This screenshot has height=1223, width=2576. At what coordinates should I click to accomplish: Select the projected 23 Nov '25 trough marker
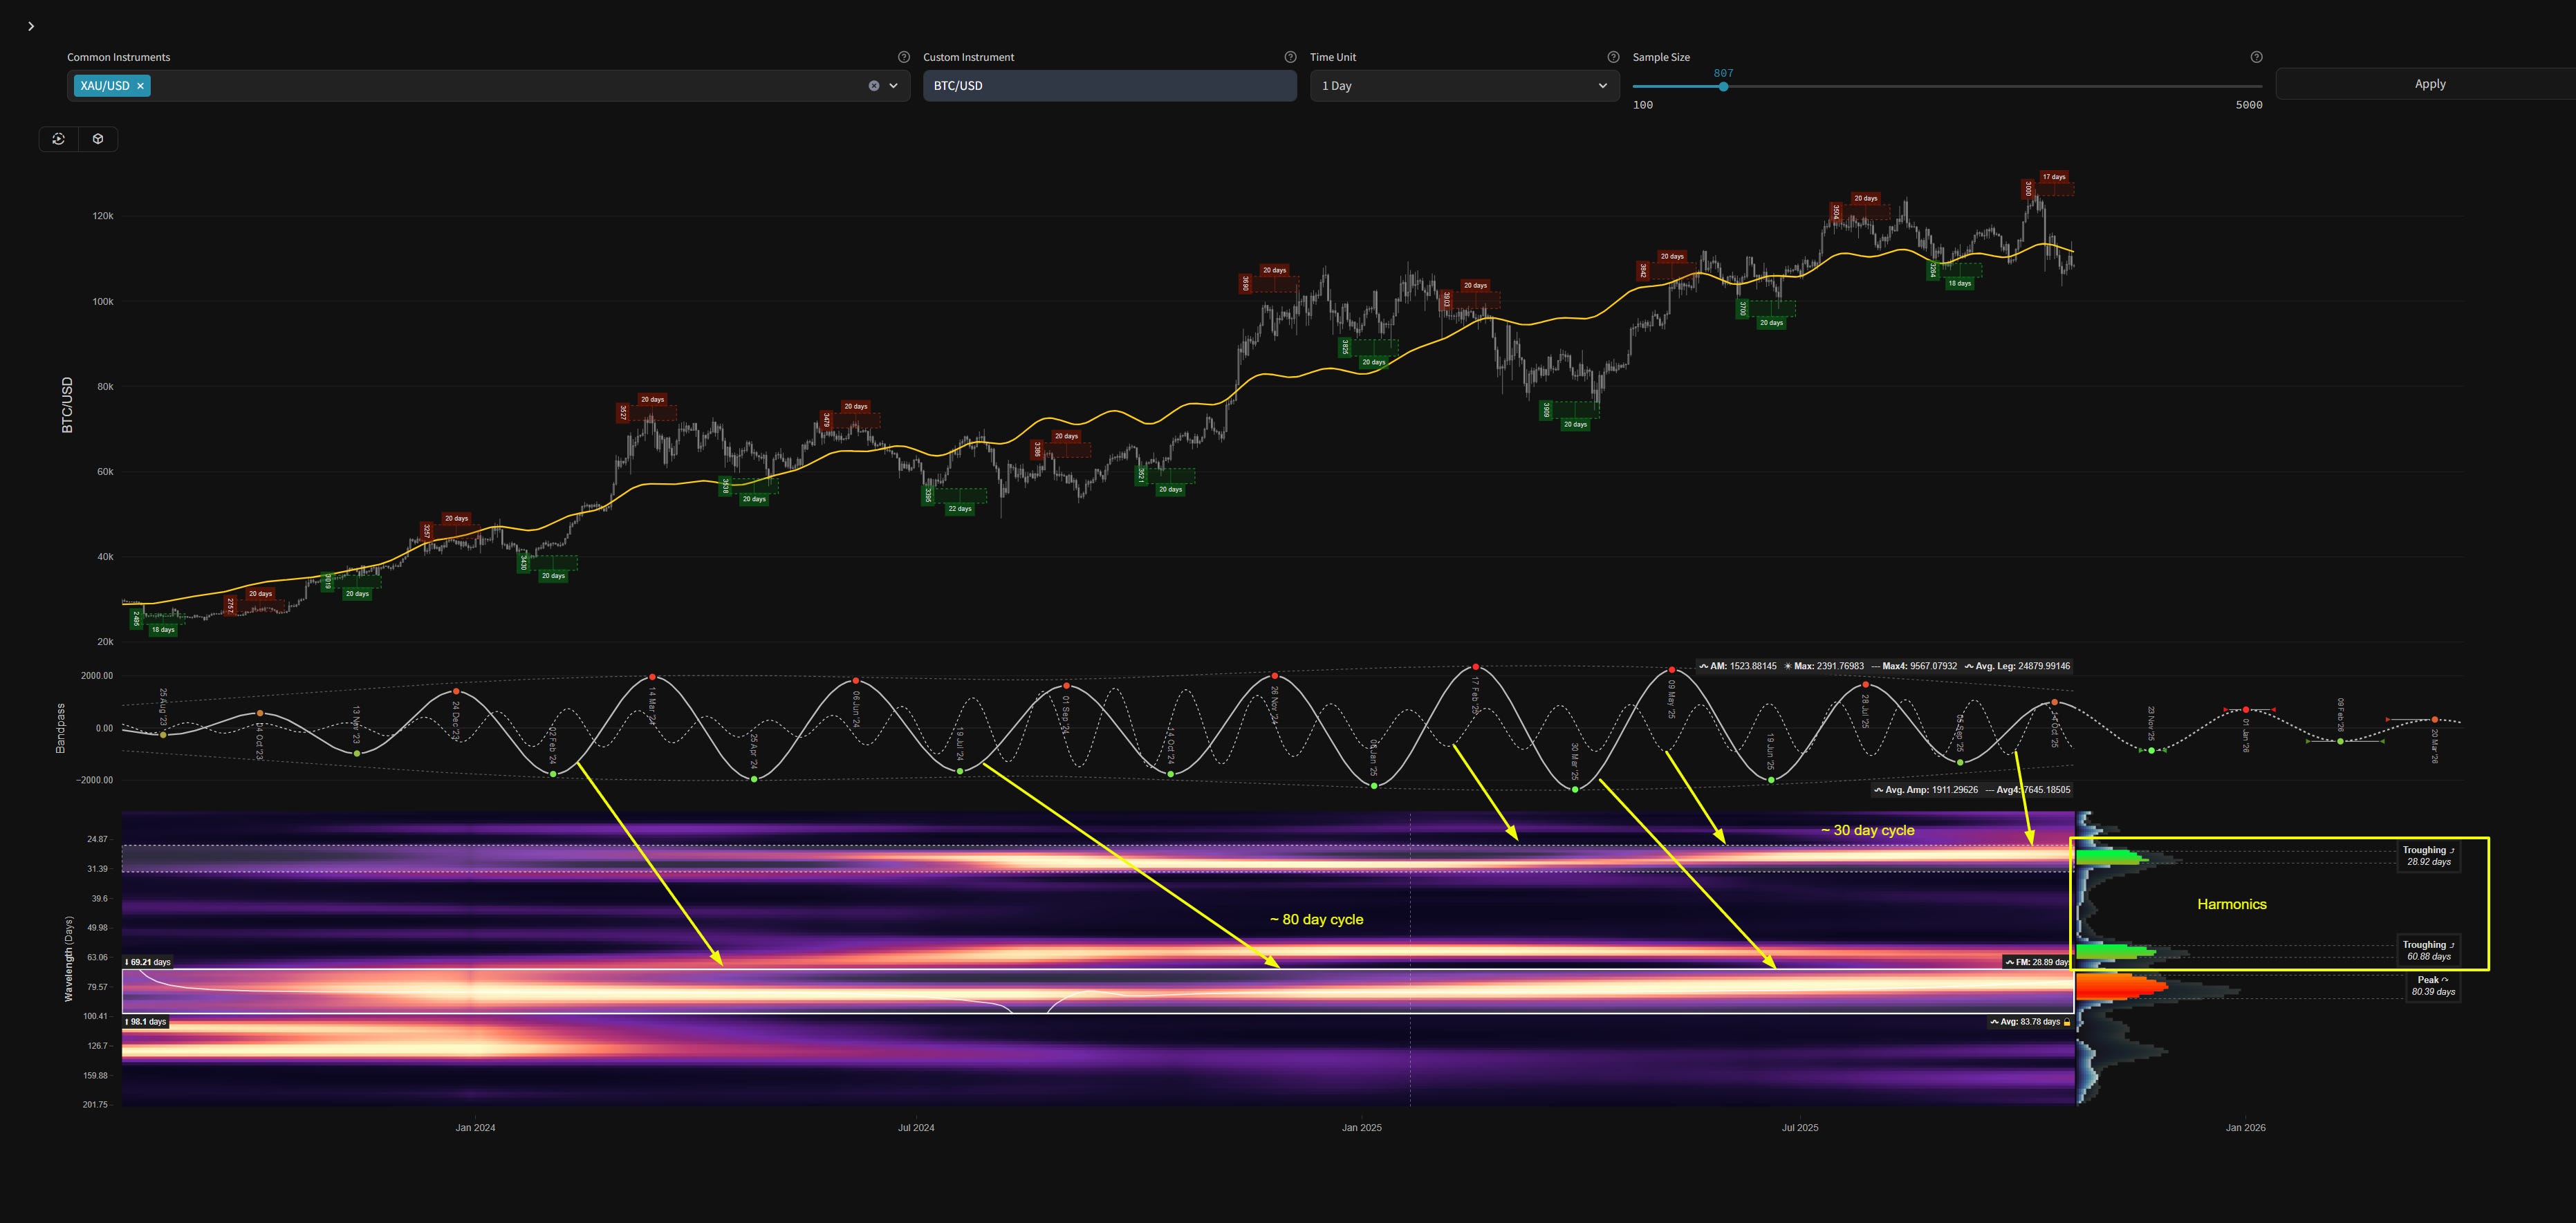coord(2152,750)
